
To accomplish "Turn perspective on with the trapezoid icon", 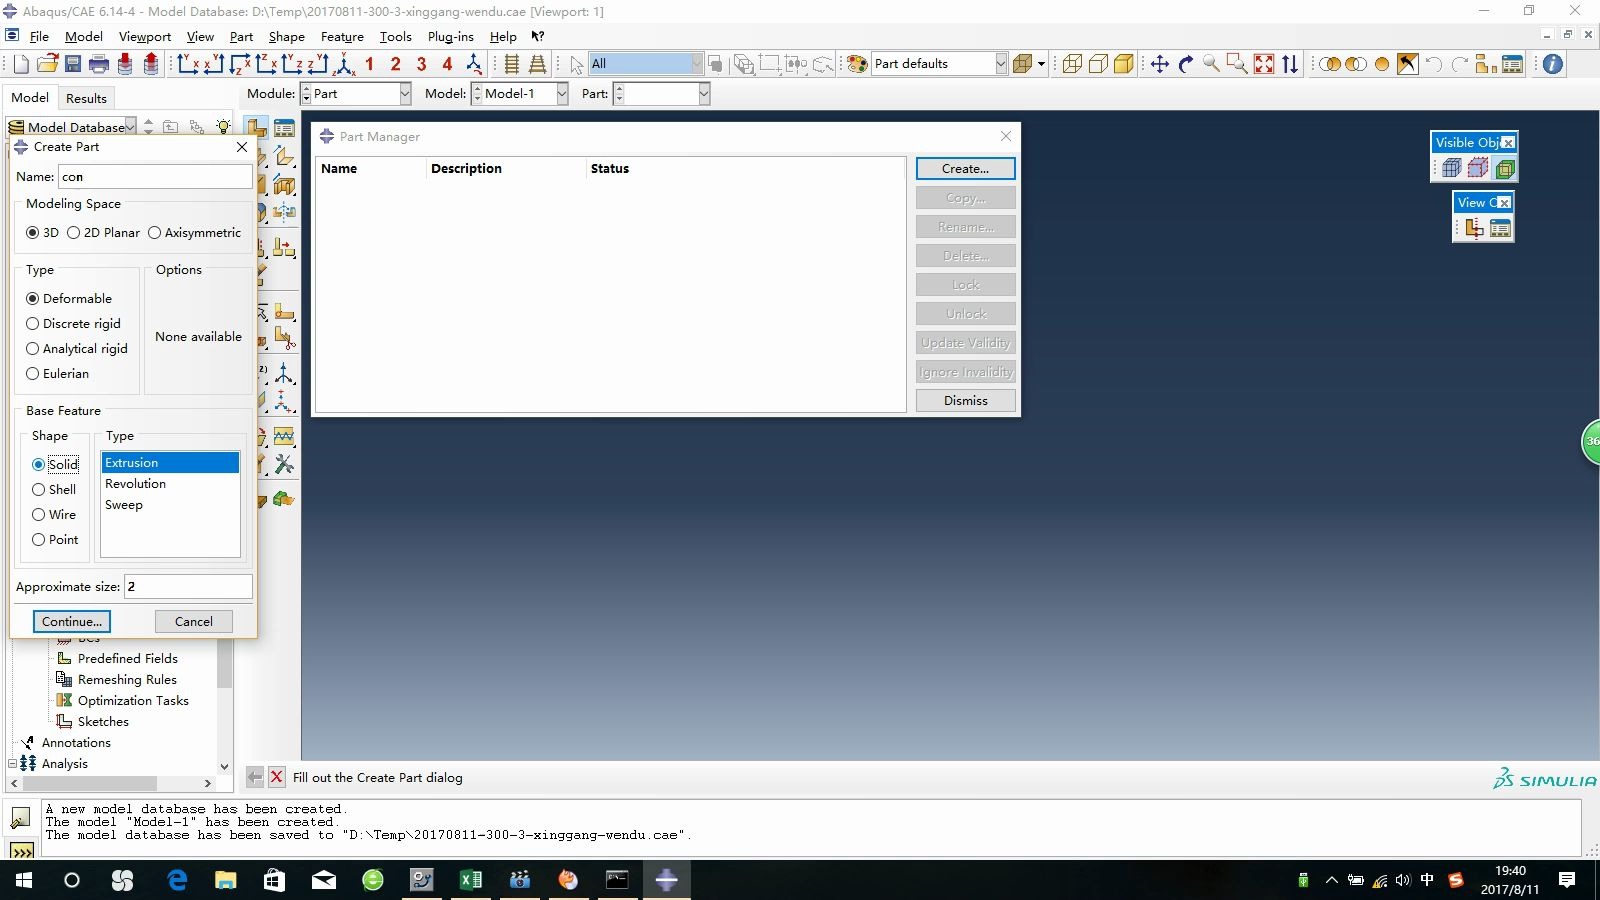I will pos(537,64).
